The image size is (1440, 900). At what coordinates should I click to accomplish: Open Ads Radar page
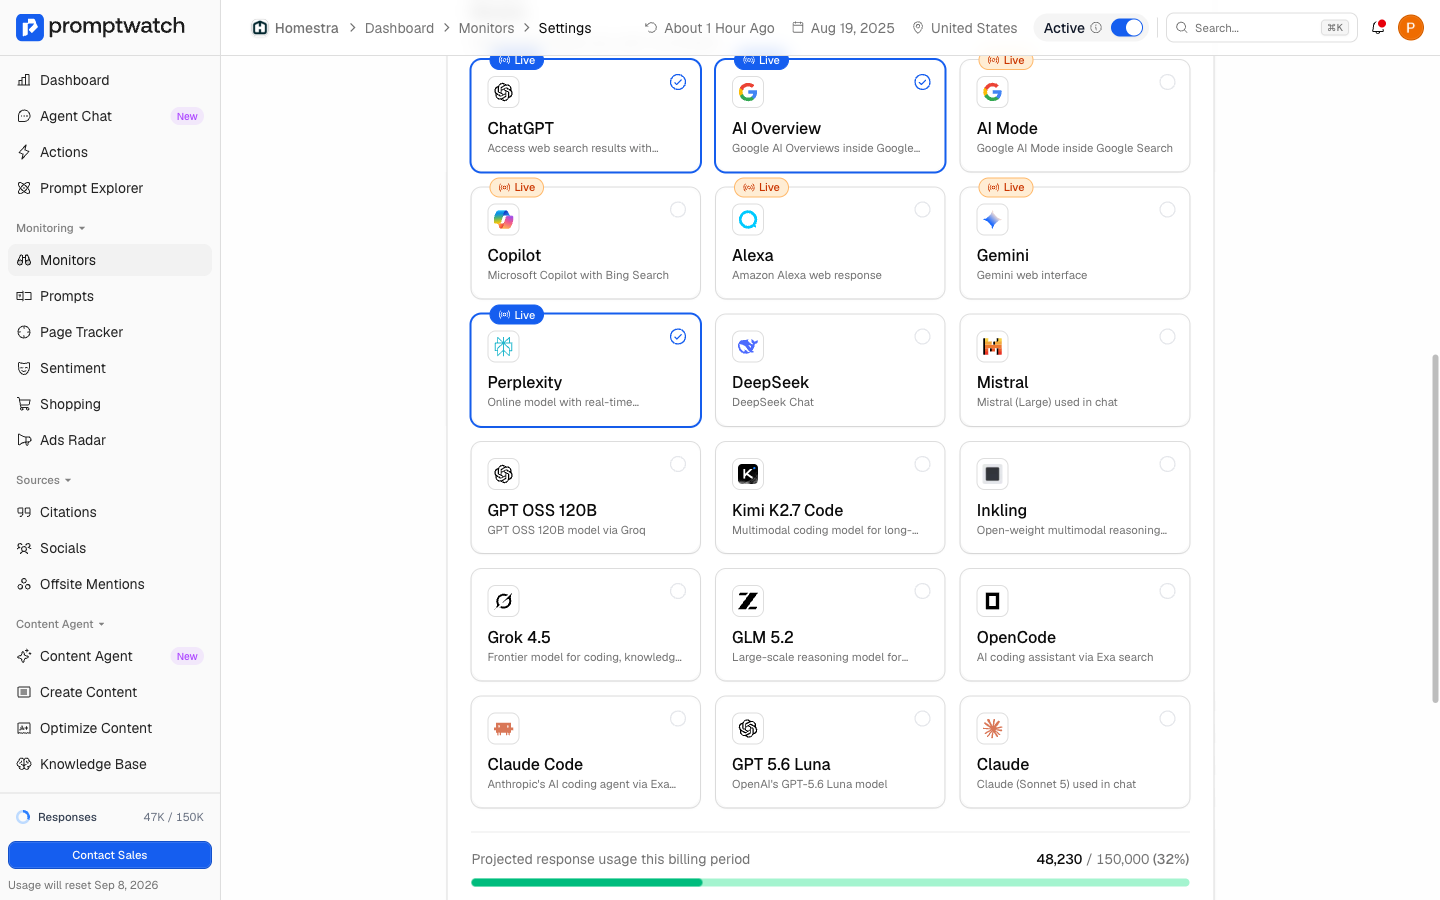(x=110, y=440)
